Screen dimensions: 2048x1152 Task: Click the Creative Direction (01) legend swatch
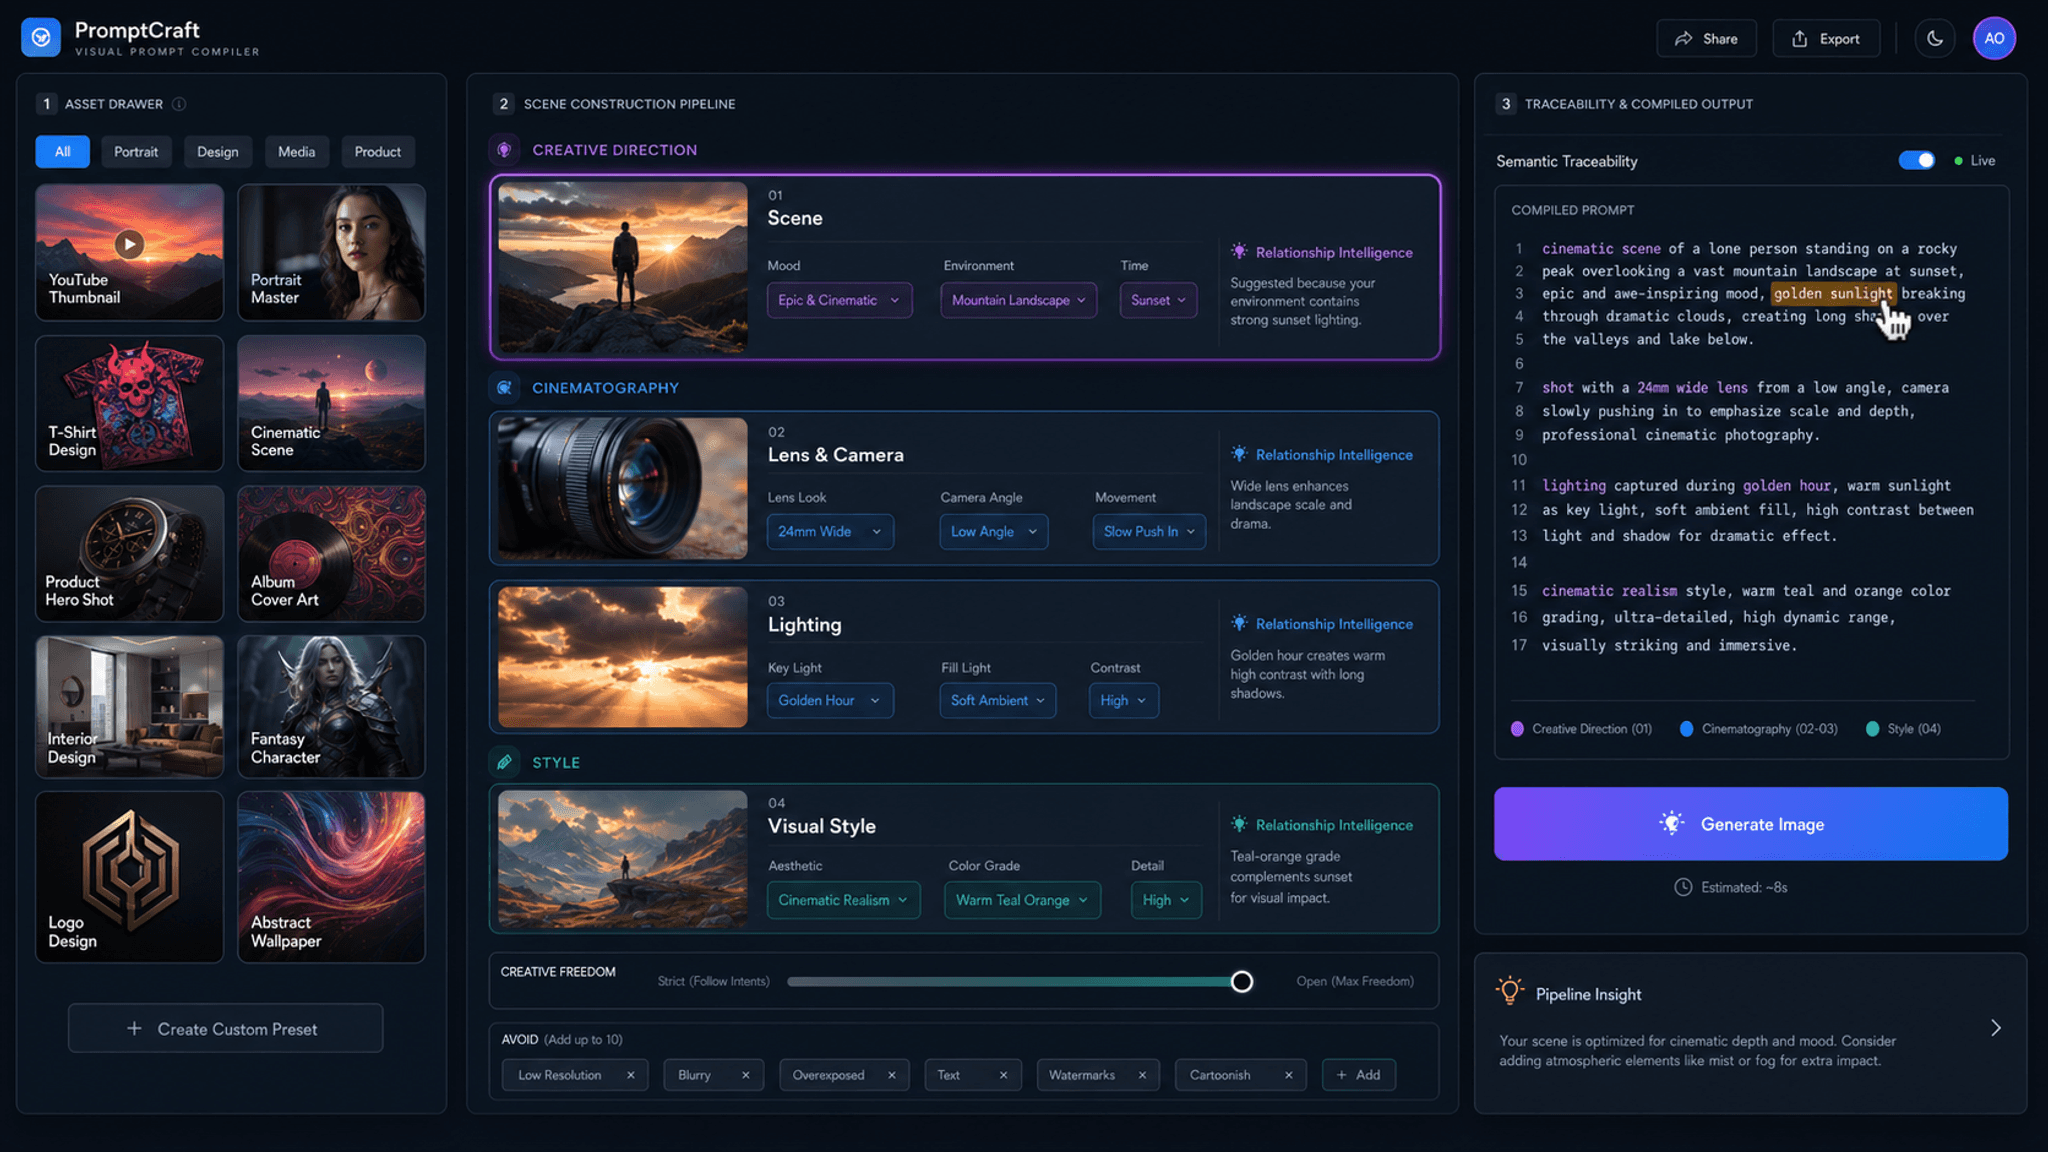(1517, 729)
